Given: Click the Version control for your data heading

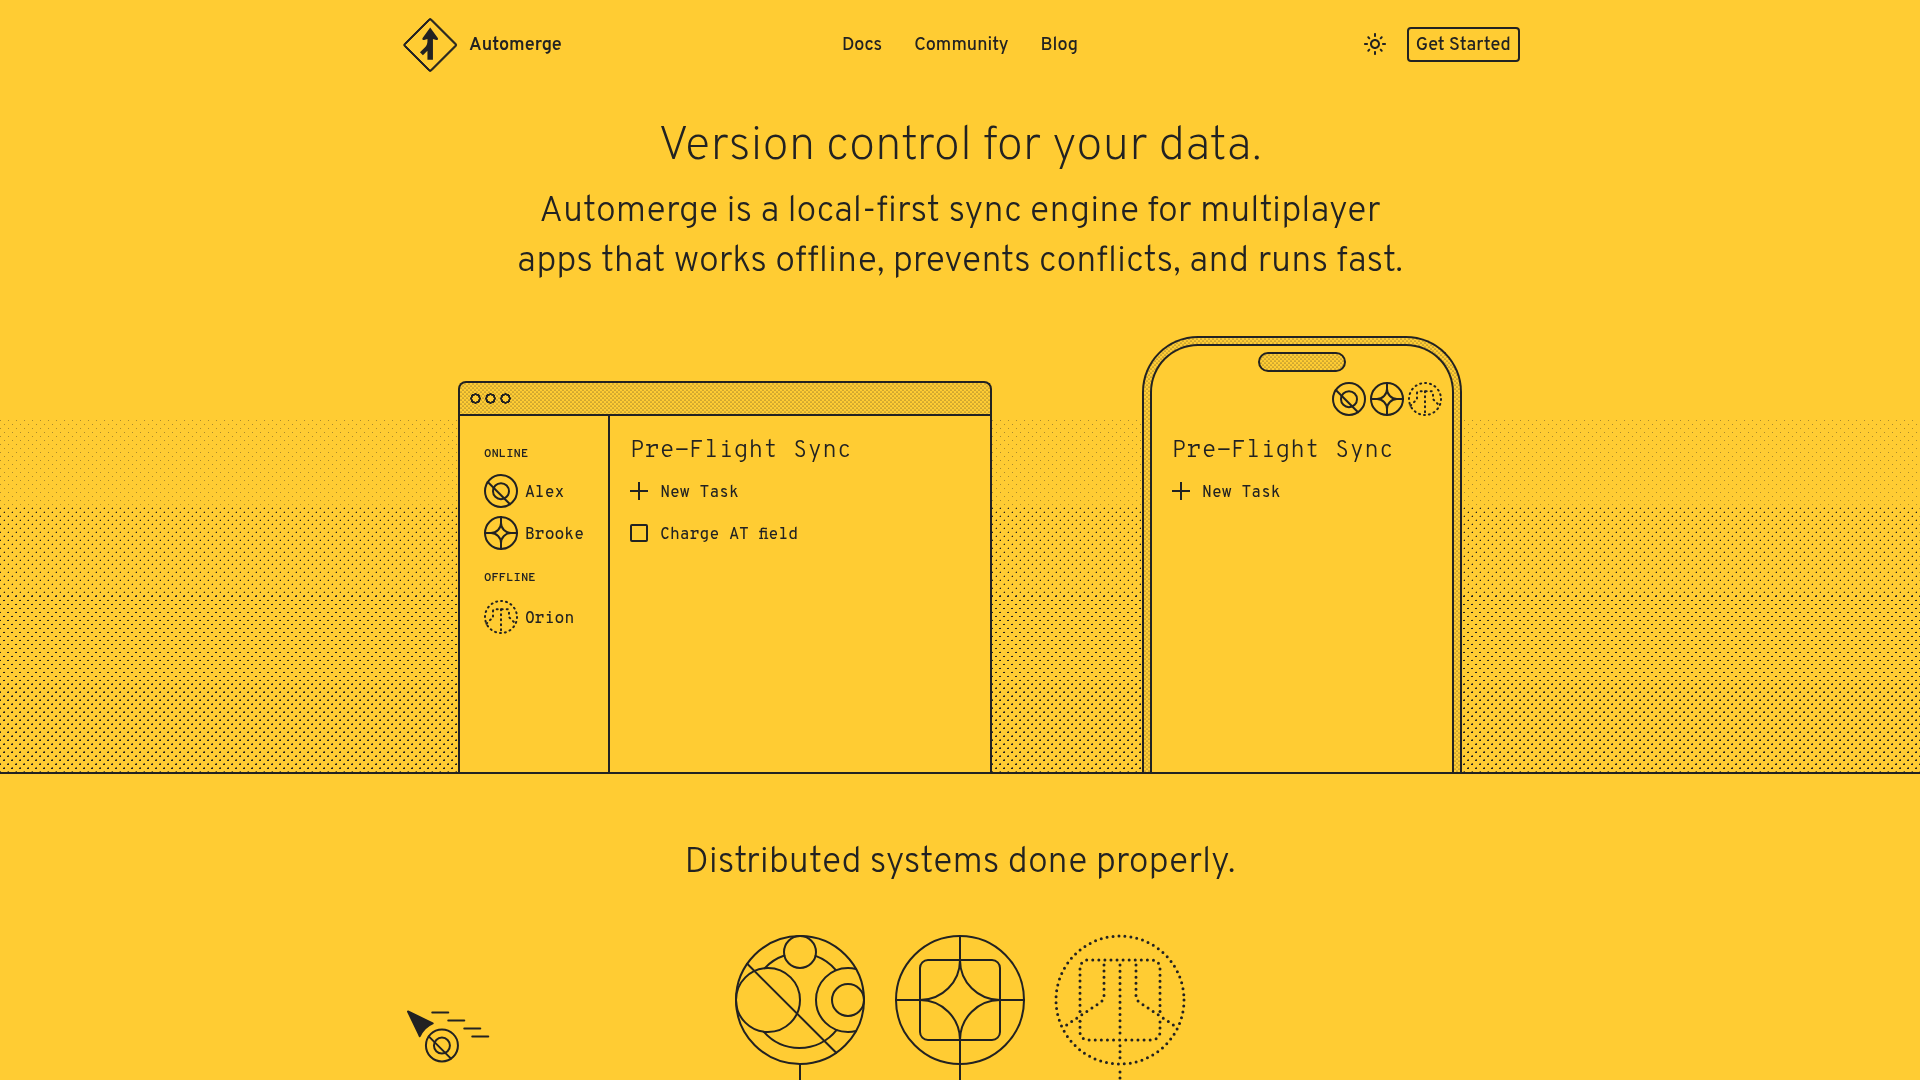Looking at the screenshot, I should (x=960, y=144).
